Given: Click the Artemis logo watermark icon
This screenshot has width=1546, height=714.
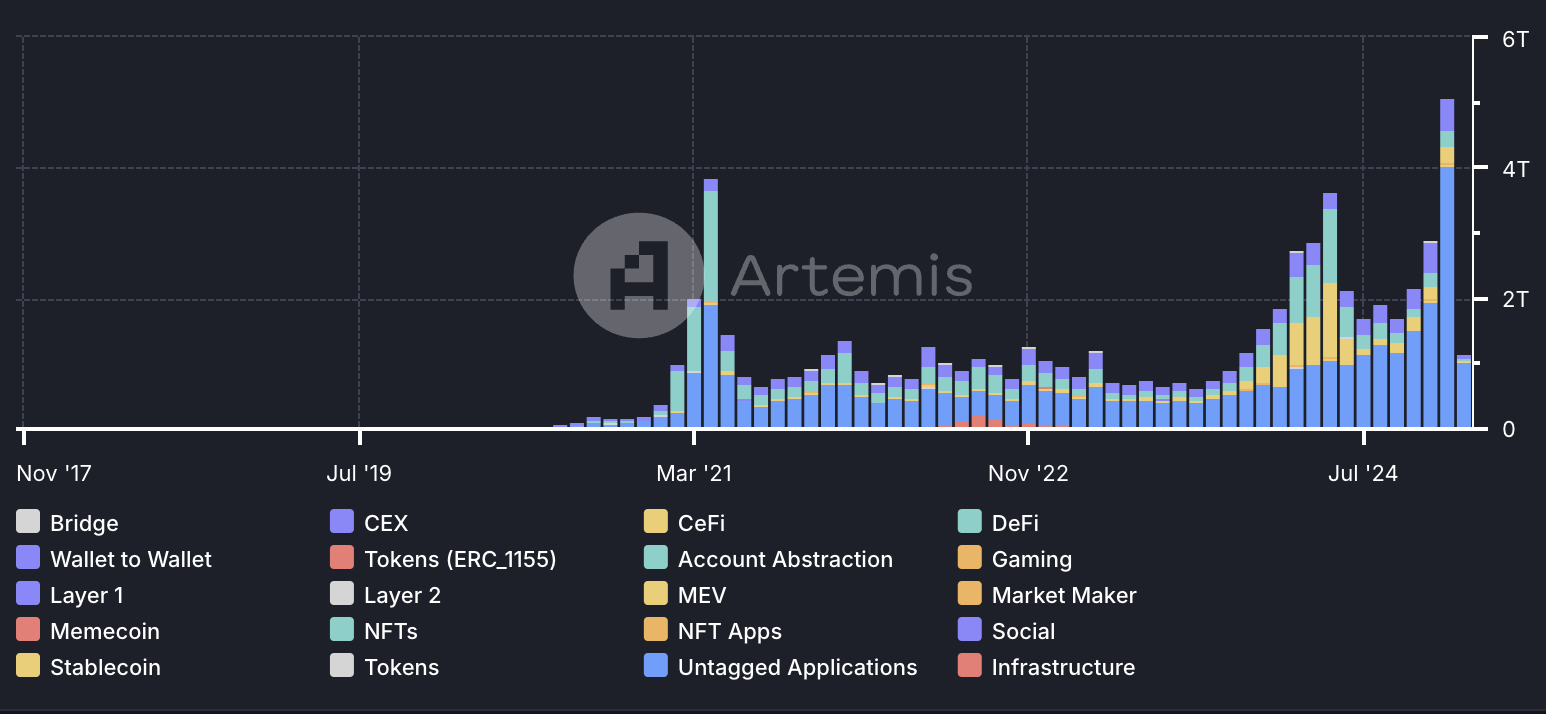Looking at the screenshot, I should [x=638, y=275].
